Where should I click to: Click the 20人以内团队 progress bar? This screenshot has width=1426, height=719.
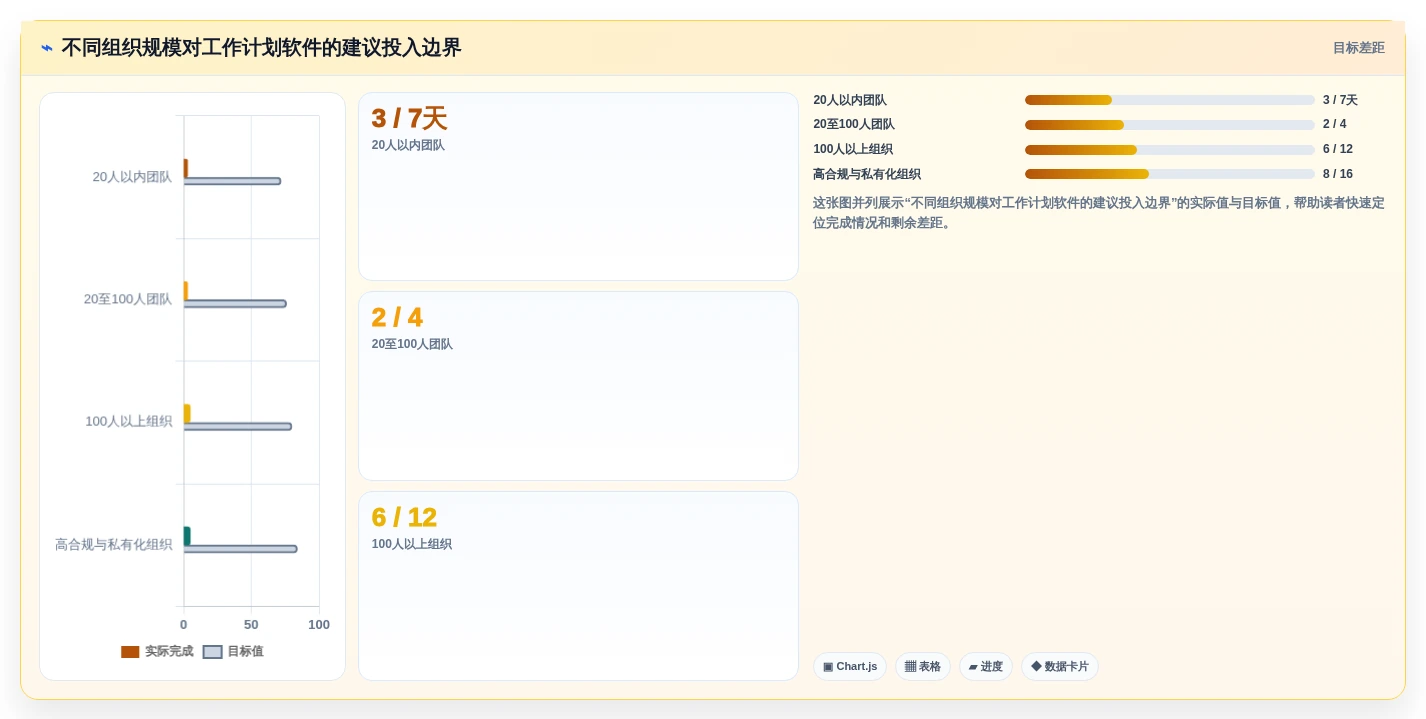[x=1169, y=100]
